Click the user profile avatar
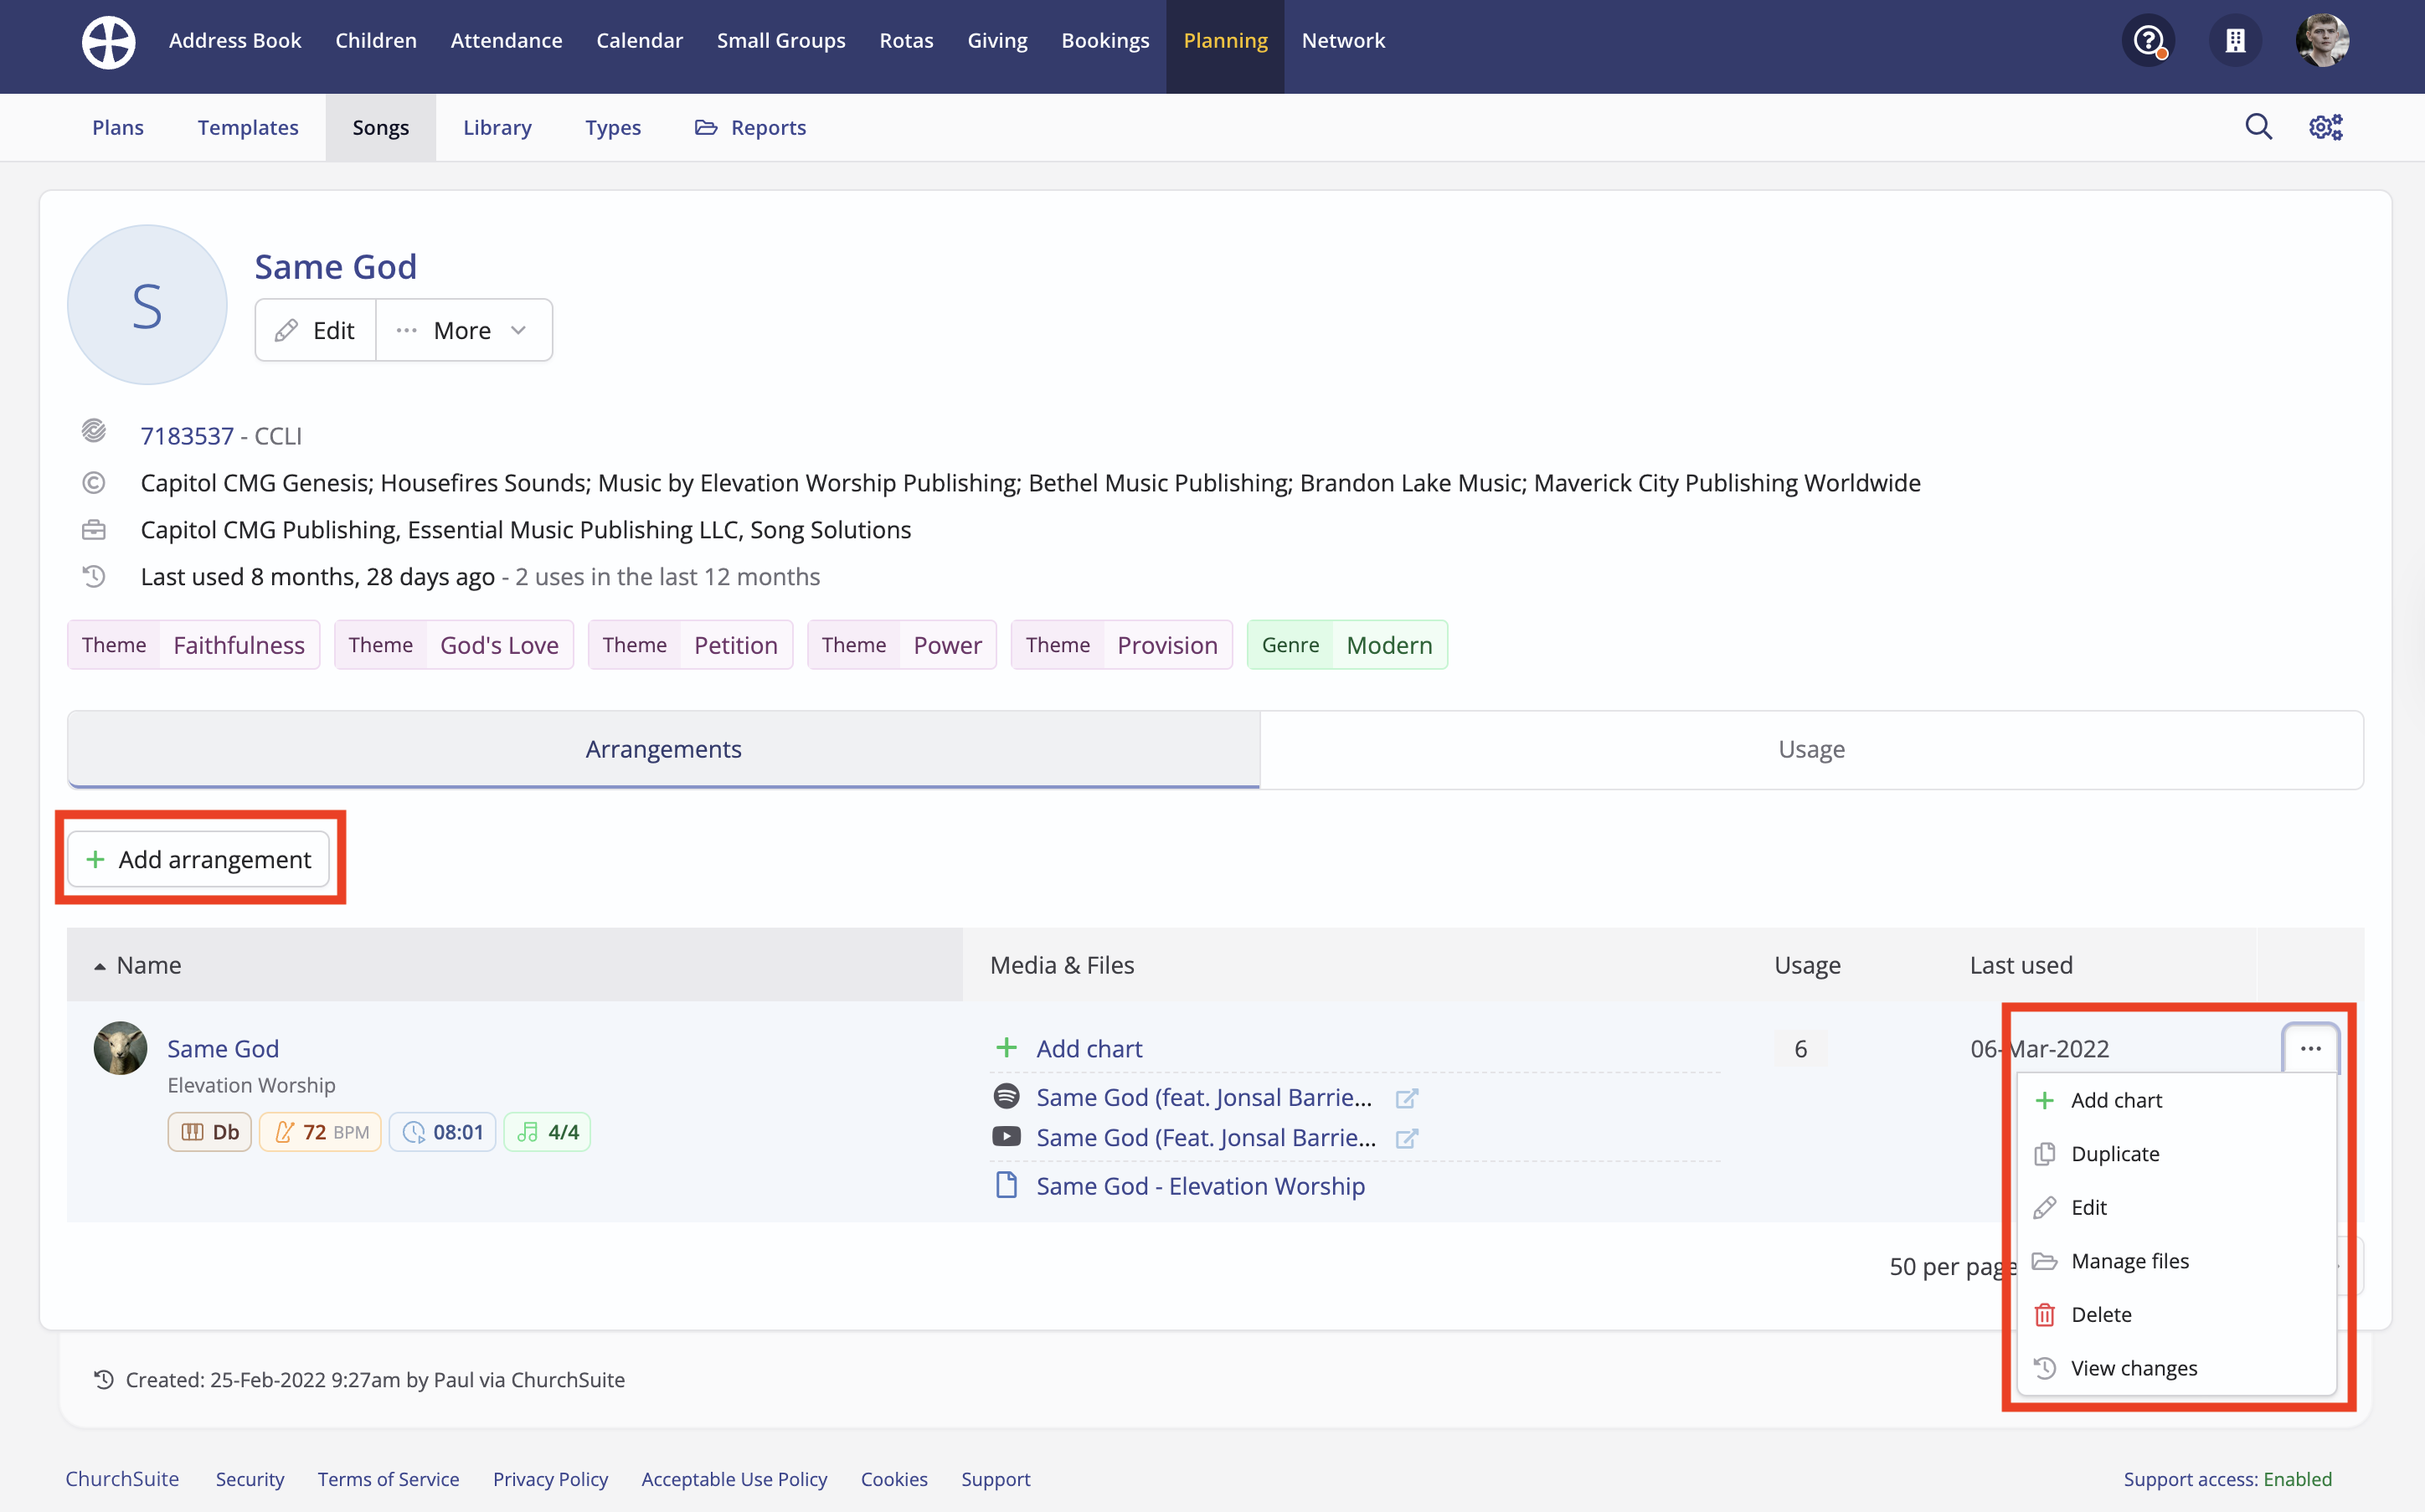Screen dimensions: 2425x1512 click(x=2321, y=41)
